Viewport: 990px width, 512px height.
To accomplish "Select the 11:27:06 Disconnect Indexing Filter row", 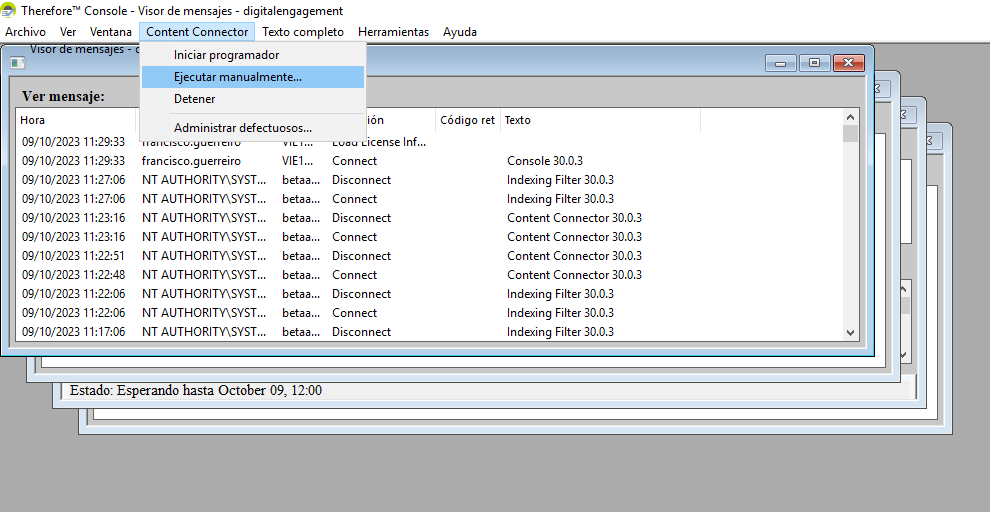I will point(429,180).
